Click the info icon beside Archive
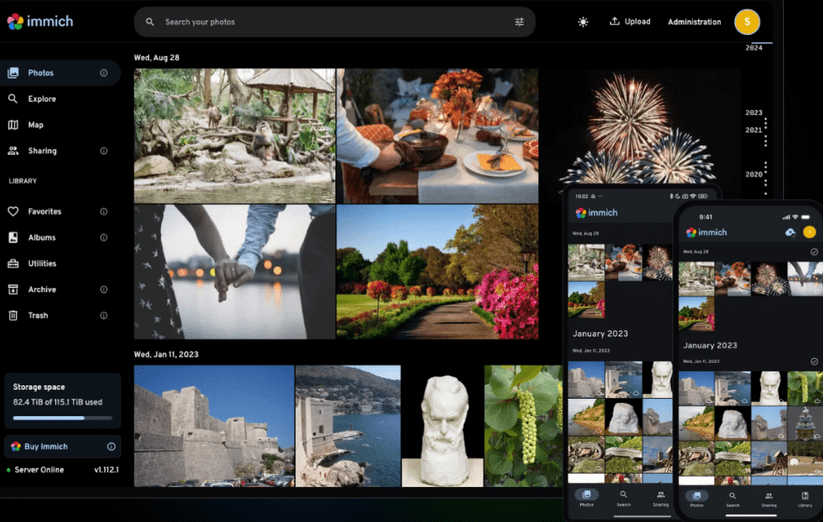This screenshot has width=824, height=522. [104, 290]
